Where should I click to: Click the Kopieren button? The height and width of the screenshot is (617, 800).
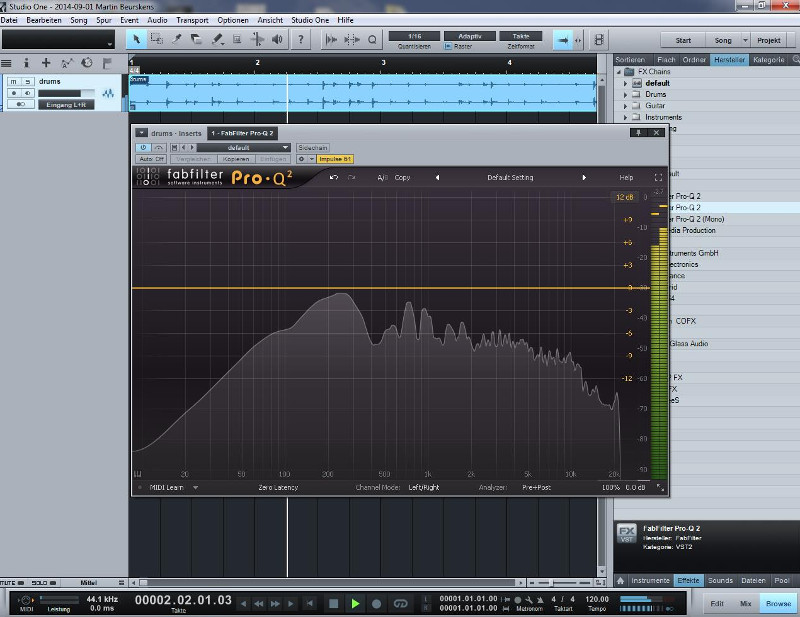point(236,159)
